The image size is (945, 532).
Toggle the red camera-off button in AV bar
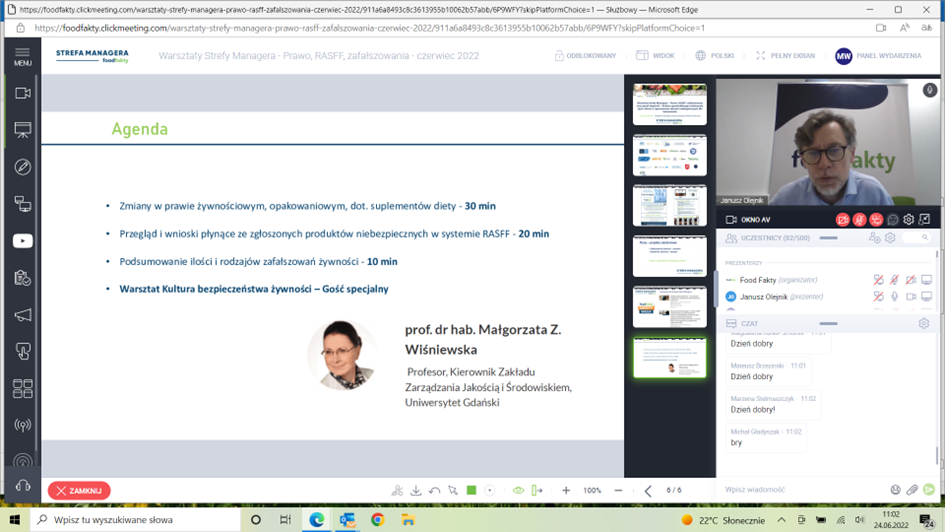[x=843, y=220]
